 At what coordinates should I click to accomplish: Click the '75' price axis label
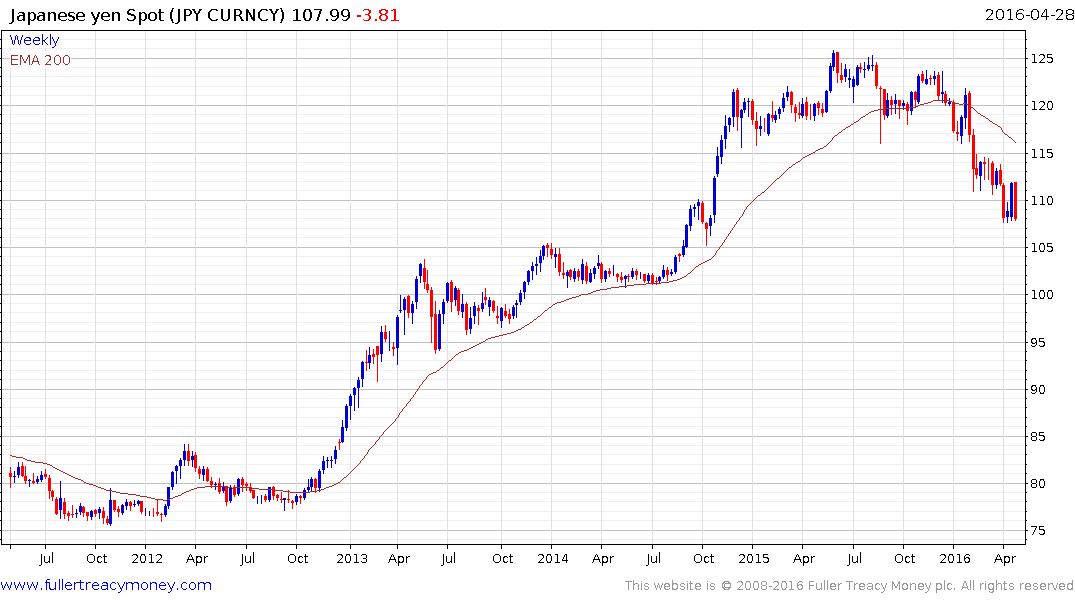pyautogui.click(x=1039, y=531)
